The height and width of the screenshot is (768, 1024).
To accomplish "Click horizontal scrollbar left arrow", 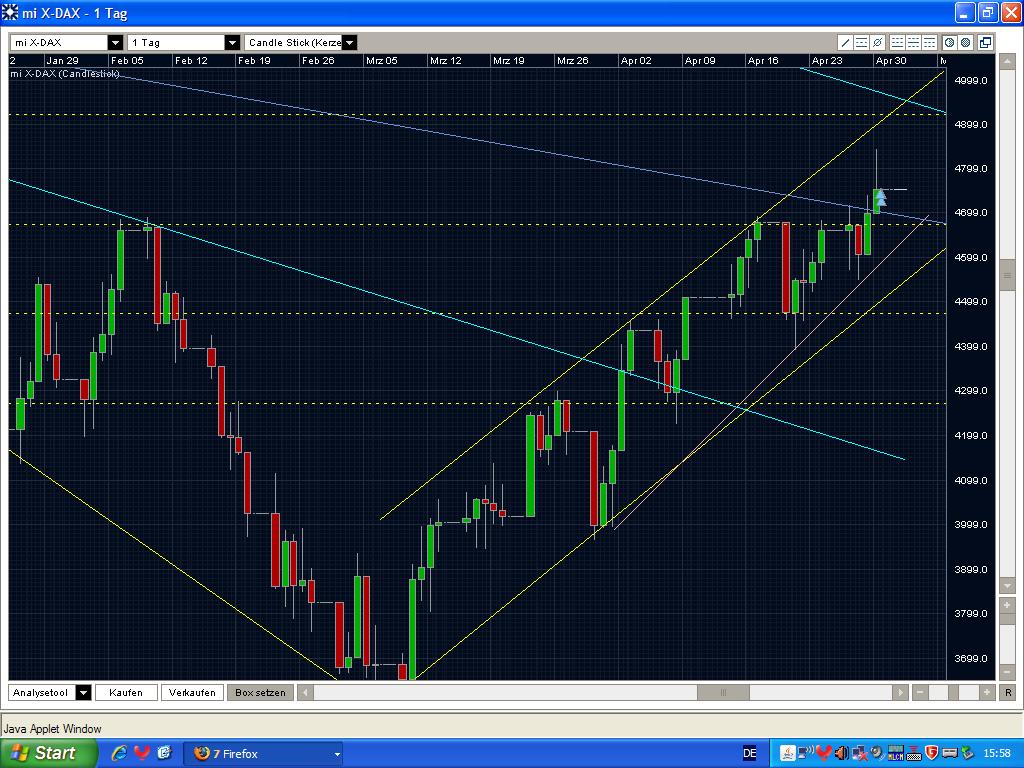I will [x=305, y=692].
